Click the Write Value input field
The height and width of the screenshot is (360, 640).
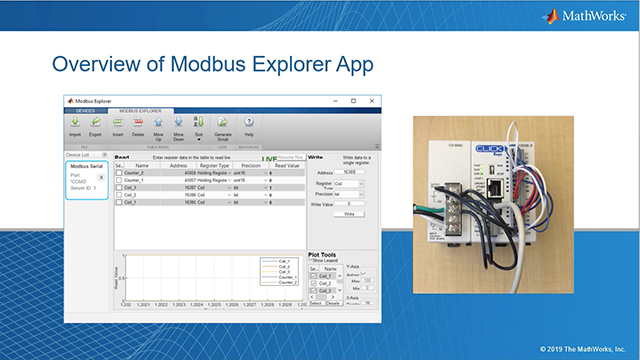pos(349,204)
